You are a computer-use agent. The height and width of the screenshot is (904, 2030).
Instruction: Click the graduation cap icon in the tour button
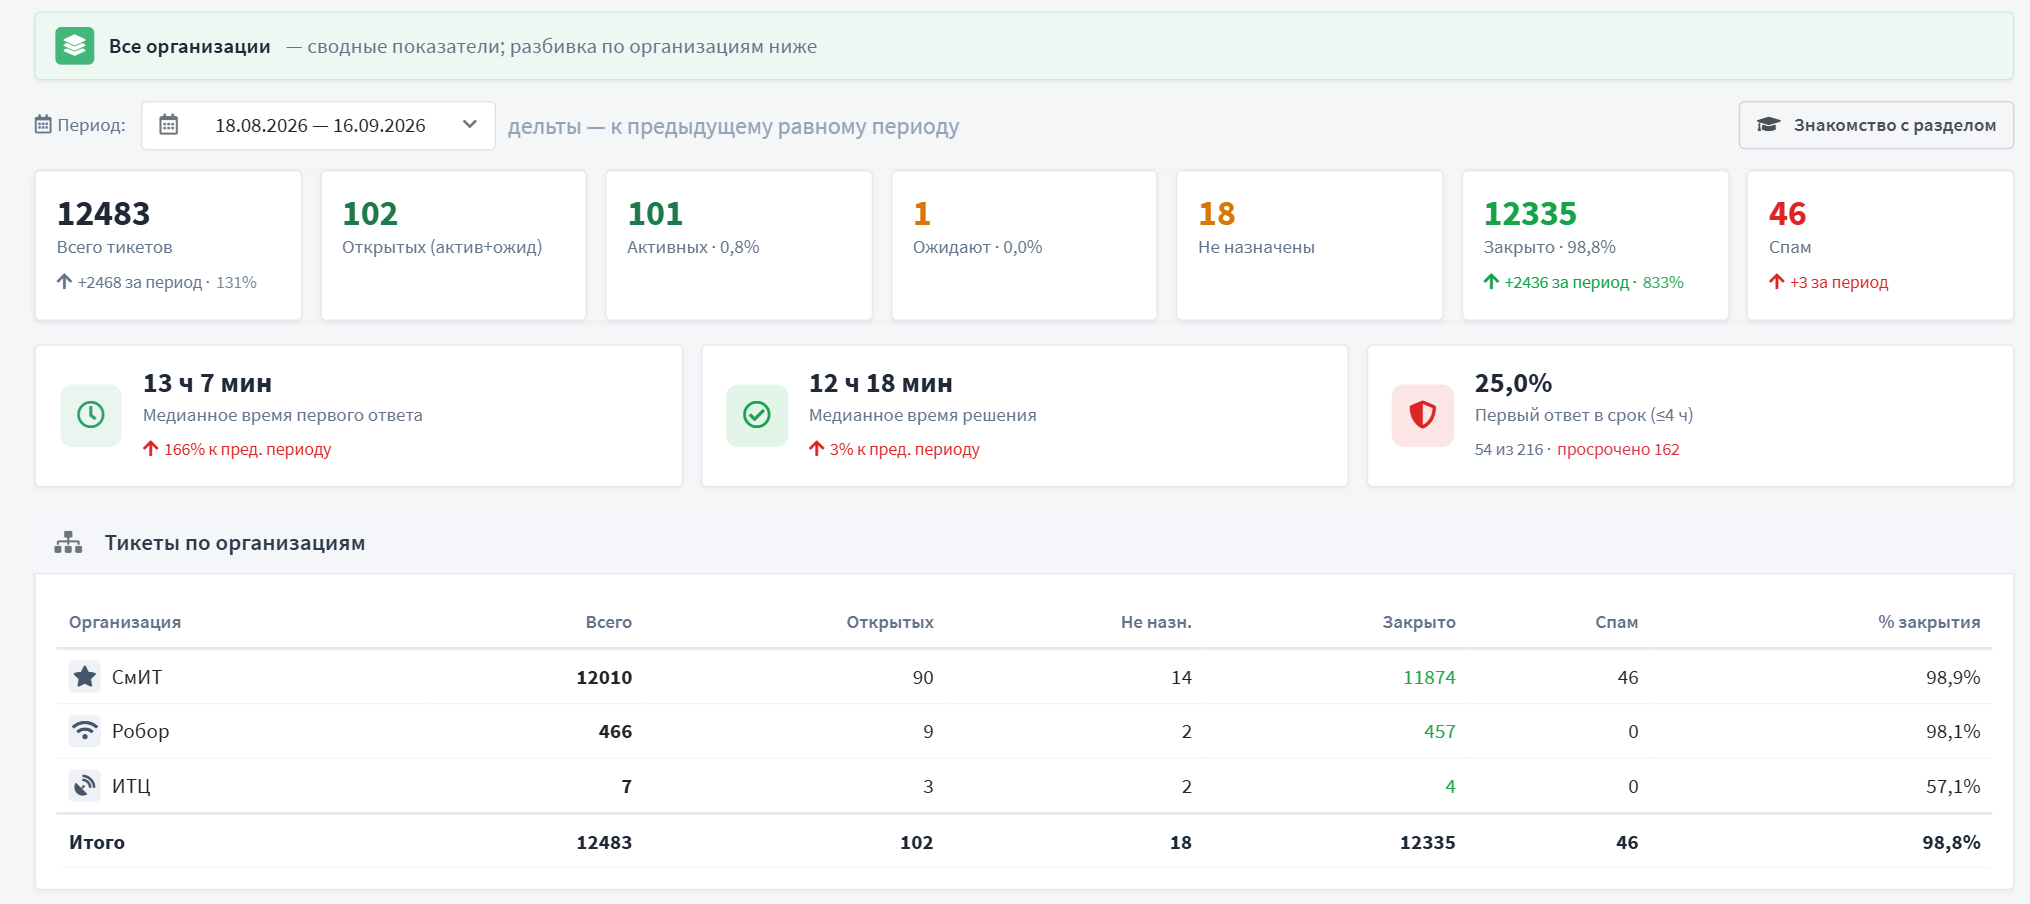(1768, 125)
